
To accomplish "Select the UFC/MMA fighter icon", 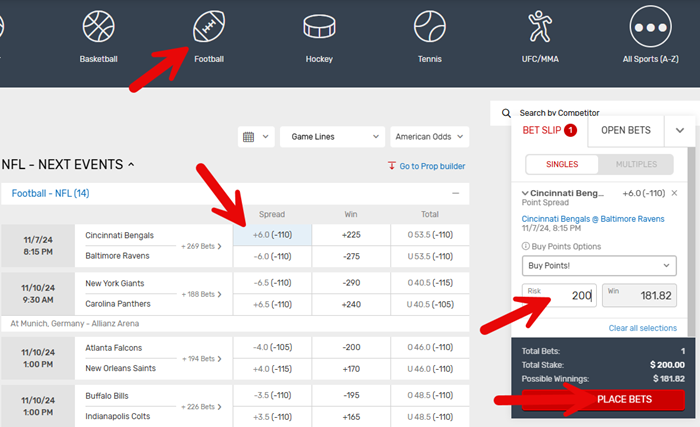I will click(539, 29).
